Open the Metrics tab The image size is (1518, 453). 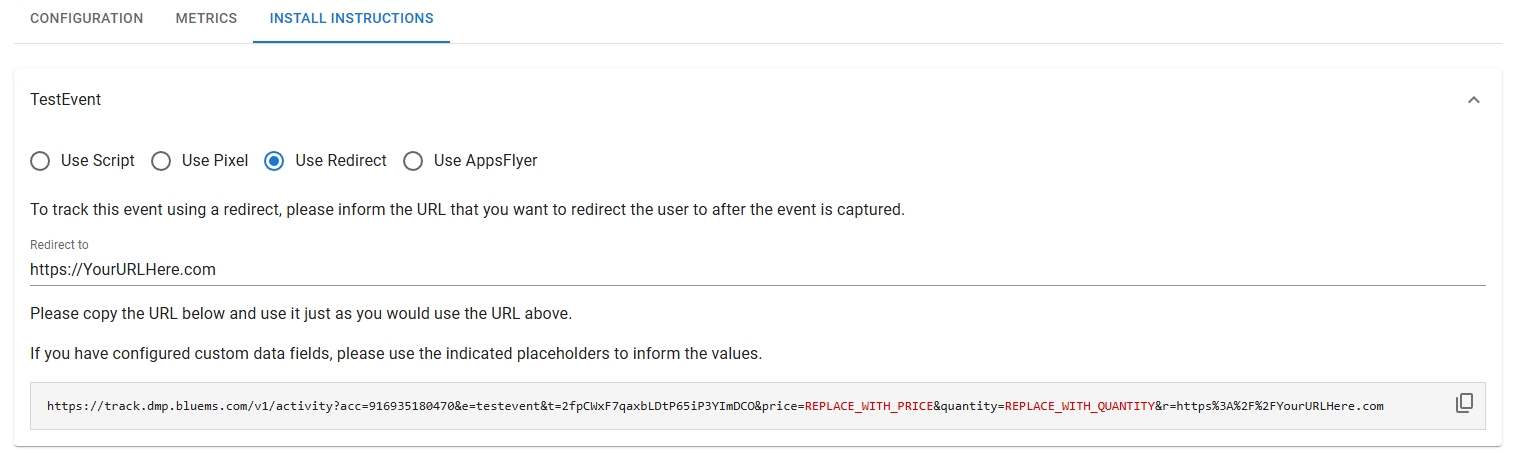(206, 19)
